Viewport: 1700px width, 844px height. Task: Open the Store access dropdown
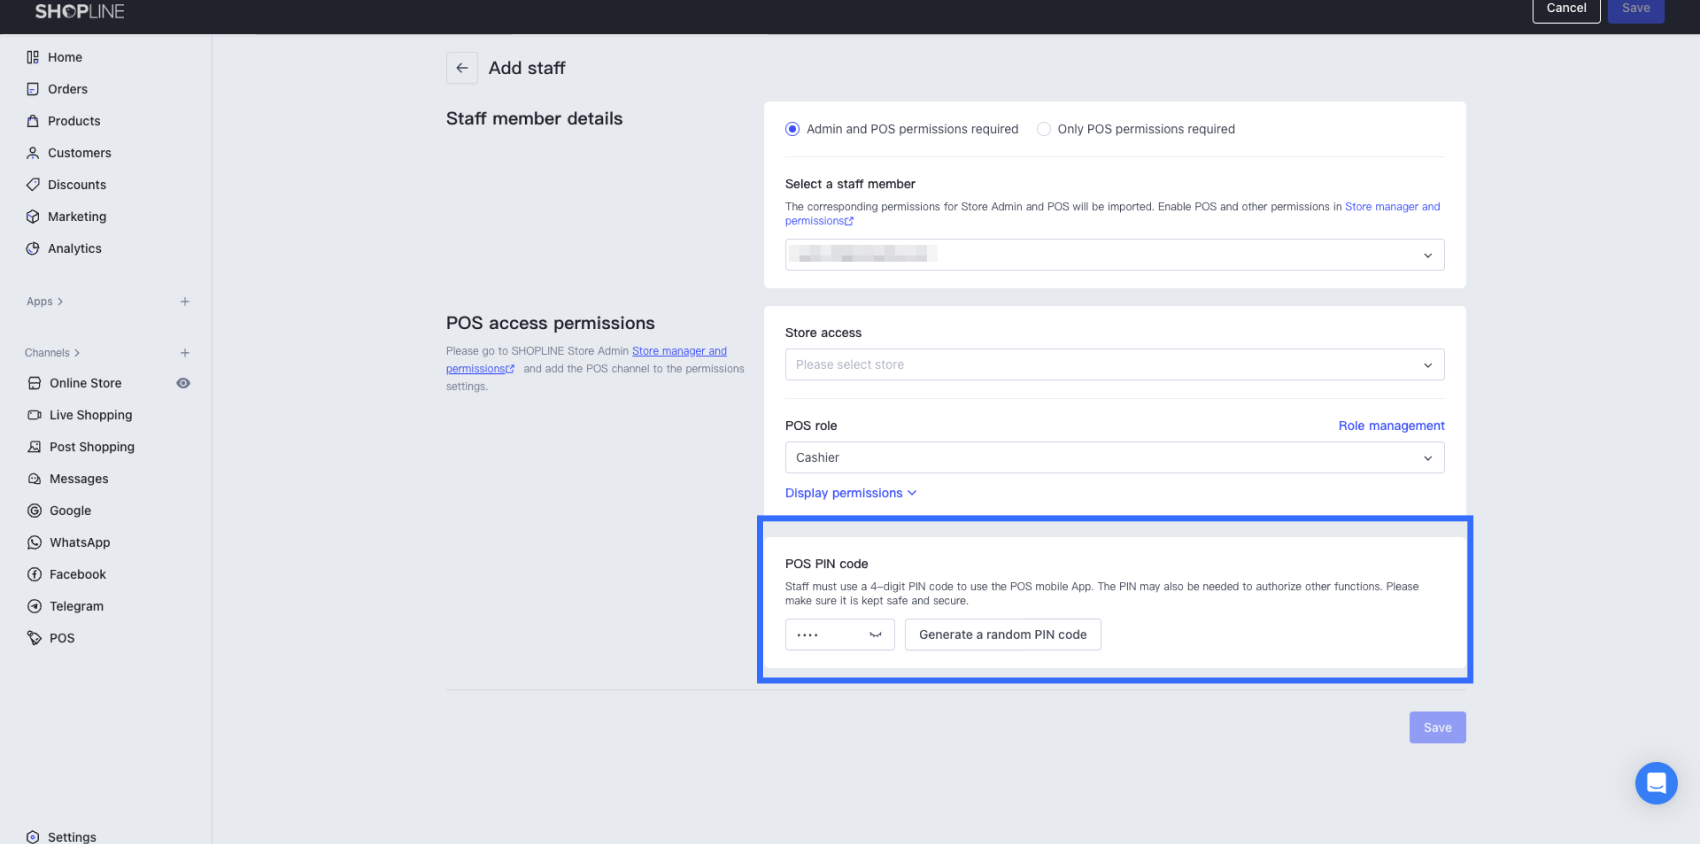tap(1114, 365)
